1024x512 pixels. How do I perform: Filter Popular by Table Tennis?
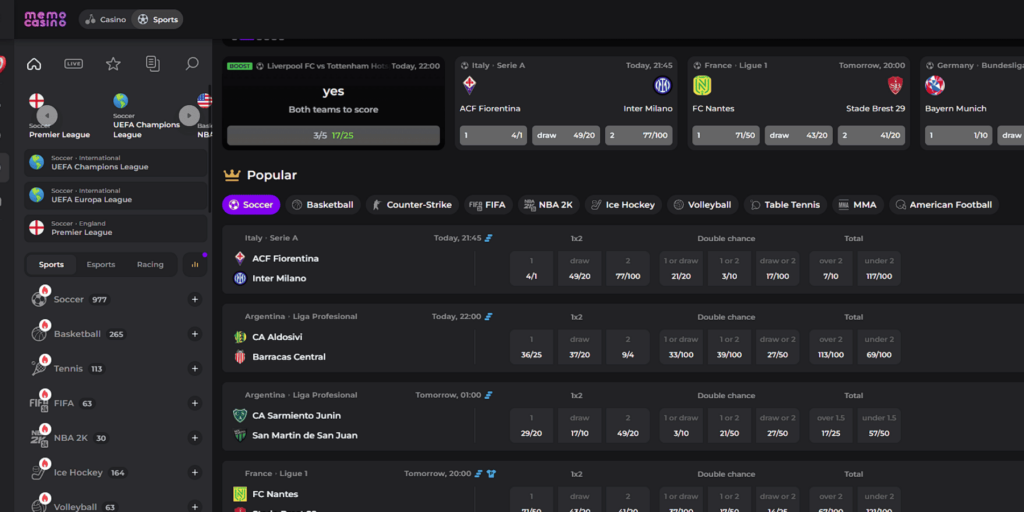786,205
